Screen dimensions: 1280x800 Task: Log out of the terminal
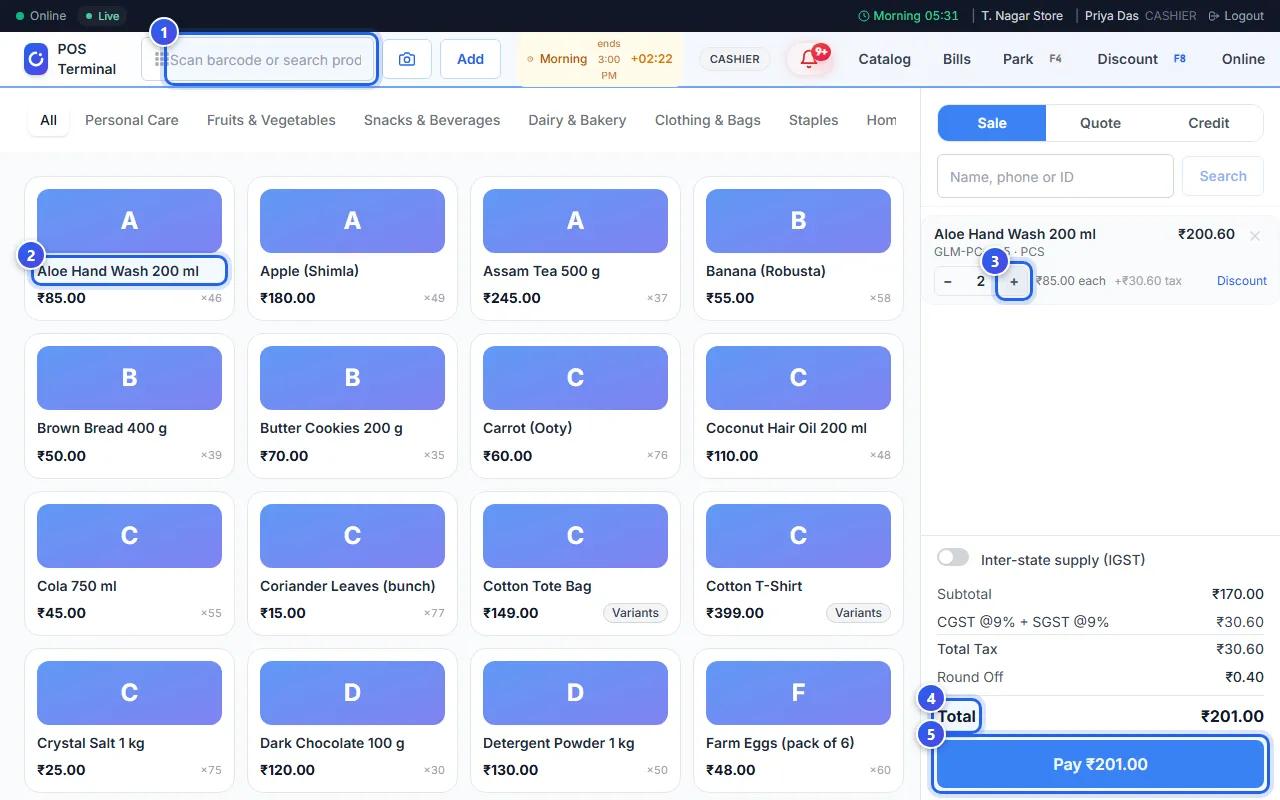click(x=1236, y=16)
